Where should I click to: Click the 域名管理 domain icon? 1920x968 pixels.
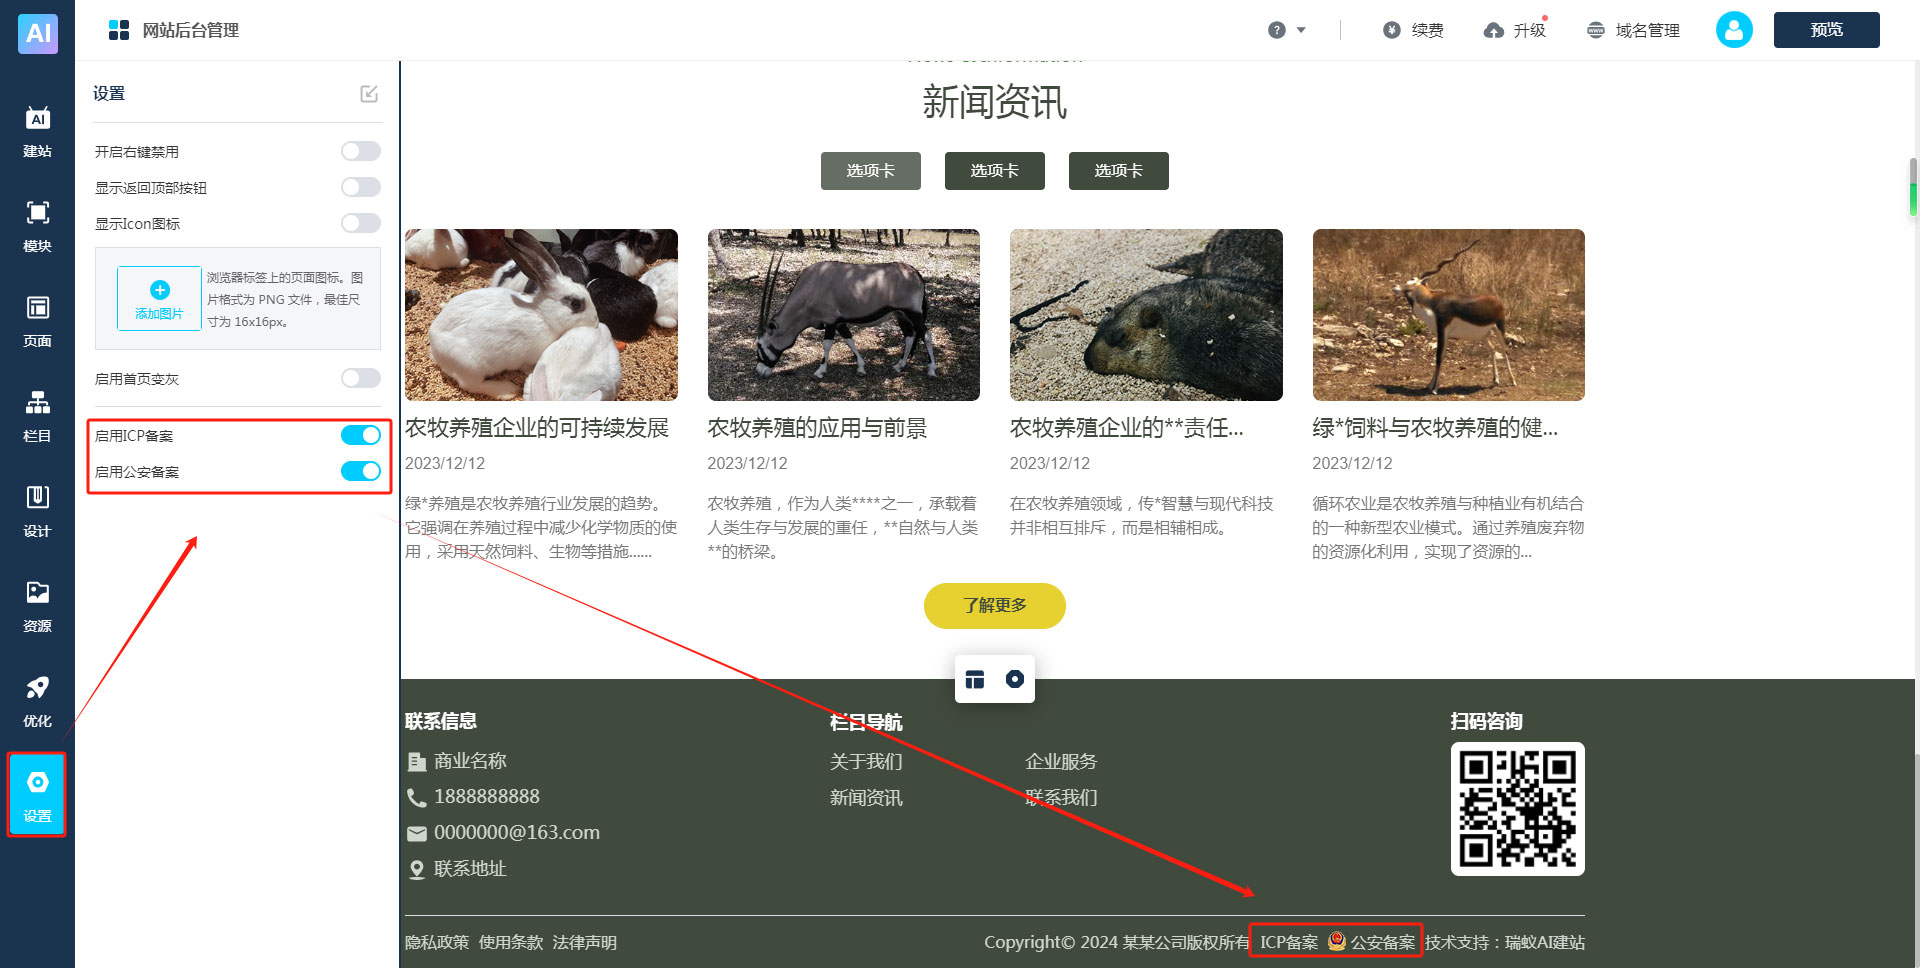1596,30
